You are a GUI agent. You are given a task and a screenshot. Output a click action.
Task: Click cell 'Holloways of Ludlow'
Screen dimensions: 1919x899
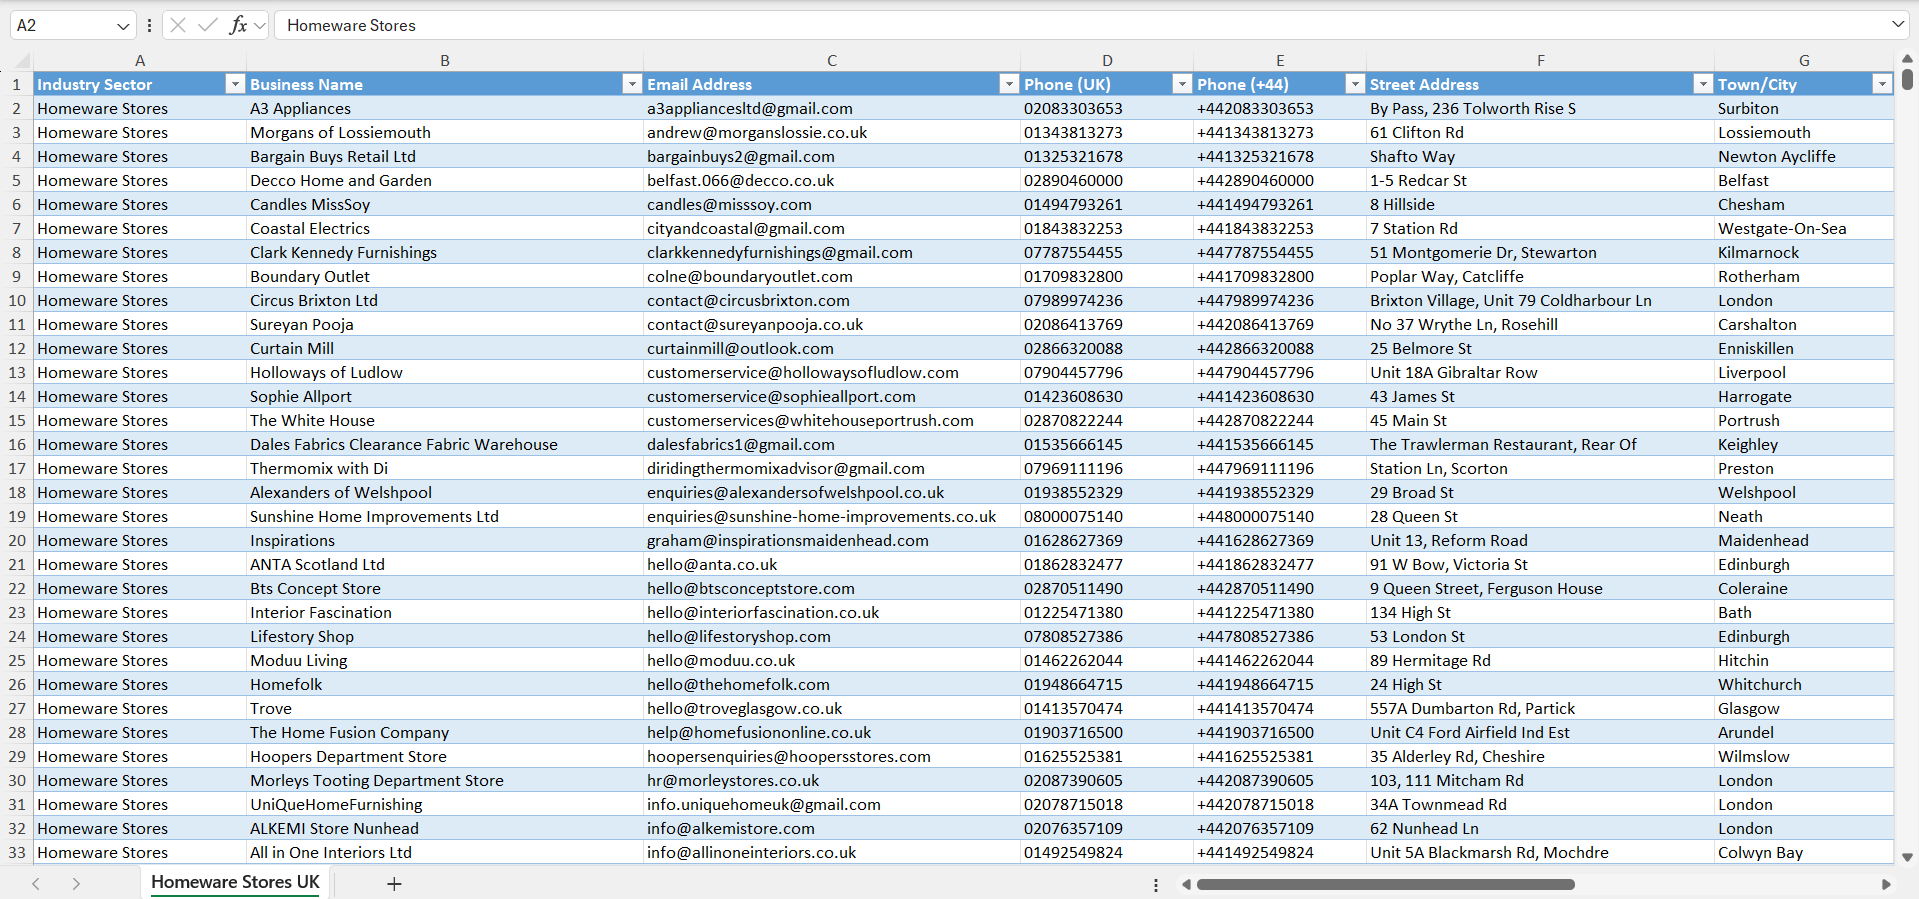pyautogui.click(x=445, y=372)
